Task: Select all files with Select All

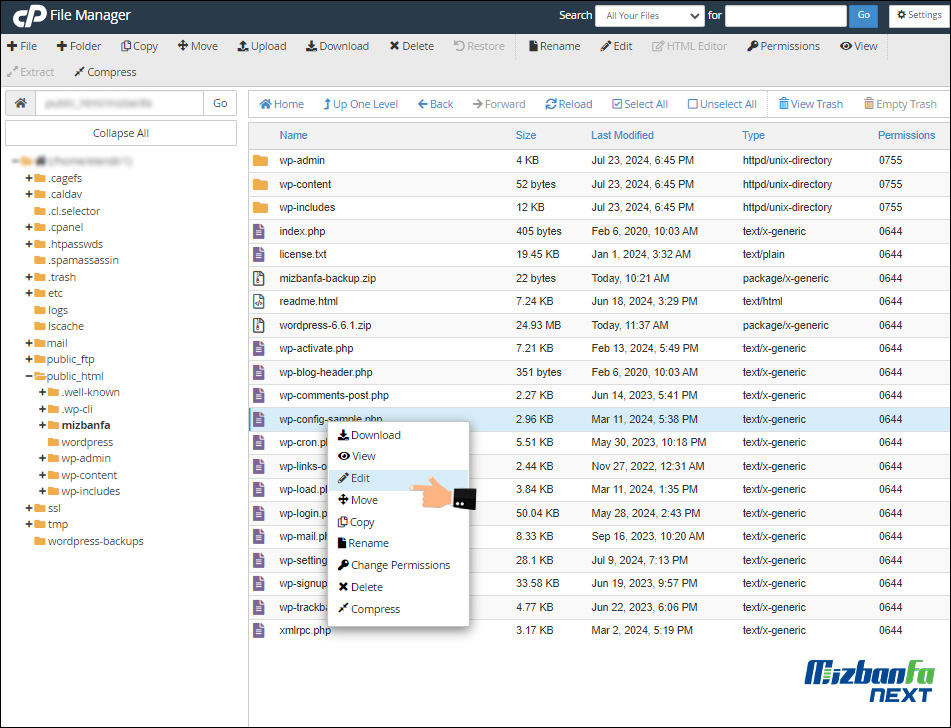Action: pos(640,104)
